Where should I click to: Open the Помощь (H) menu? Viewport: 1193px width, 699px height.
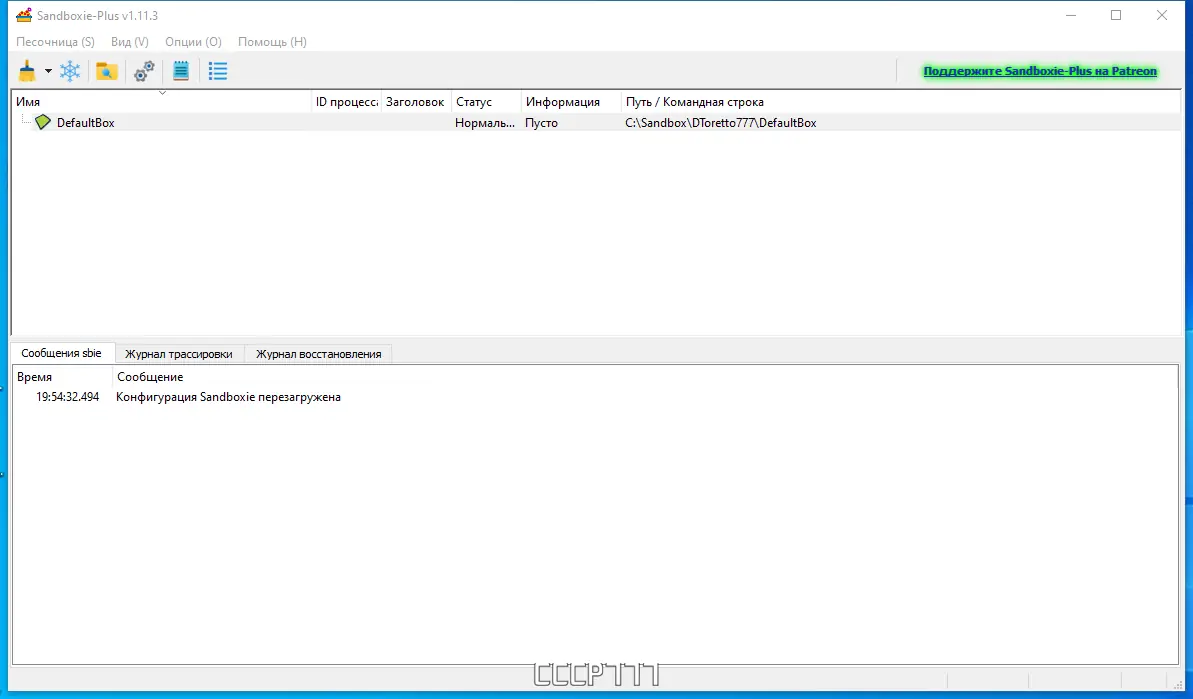[x=272, y=42]
